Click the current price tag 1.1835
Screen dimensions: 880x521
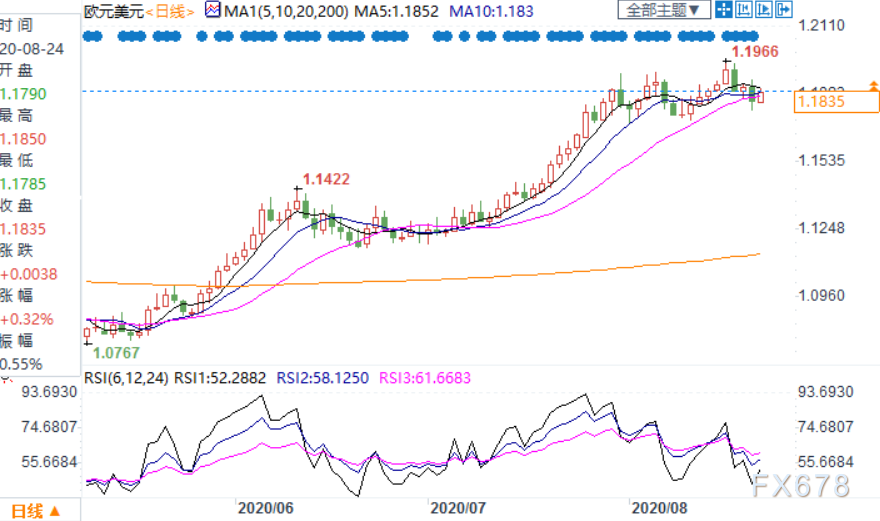pos(836,102)
